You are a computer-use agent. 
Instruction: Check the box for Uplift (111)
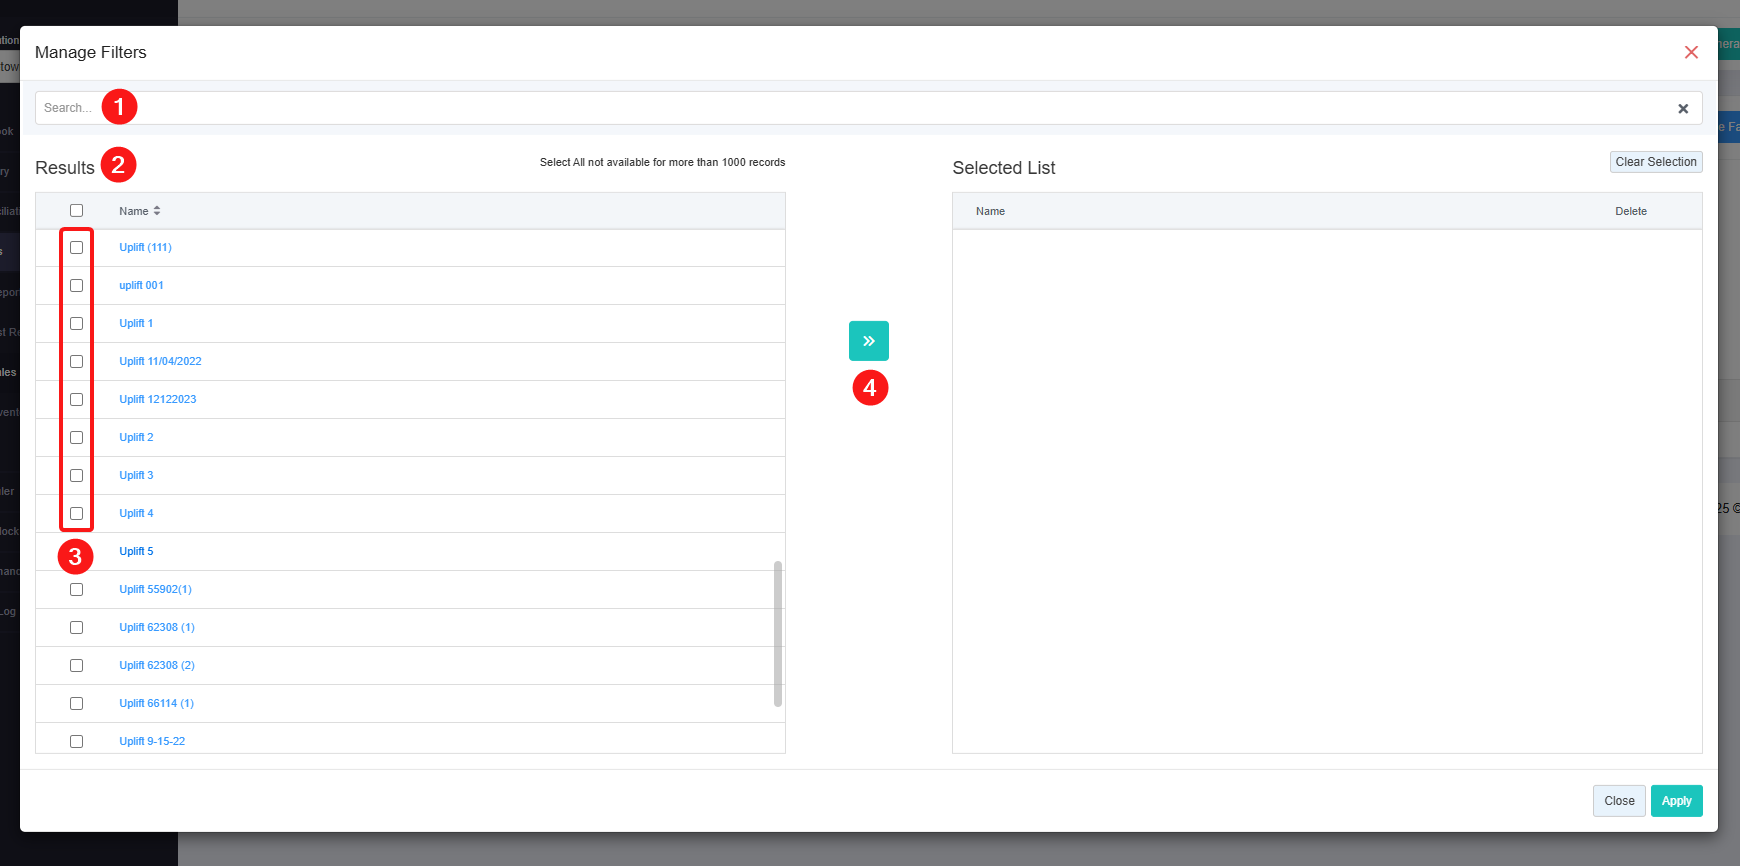coord(76,248)
